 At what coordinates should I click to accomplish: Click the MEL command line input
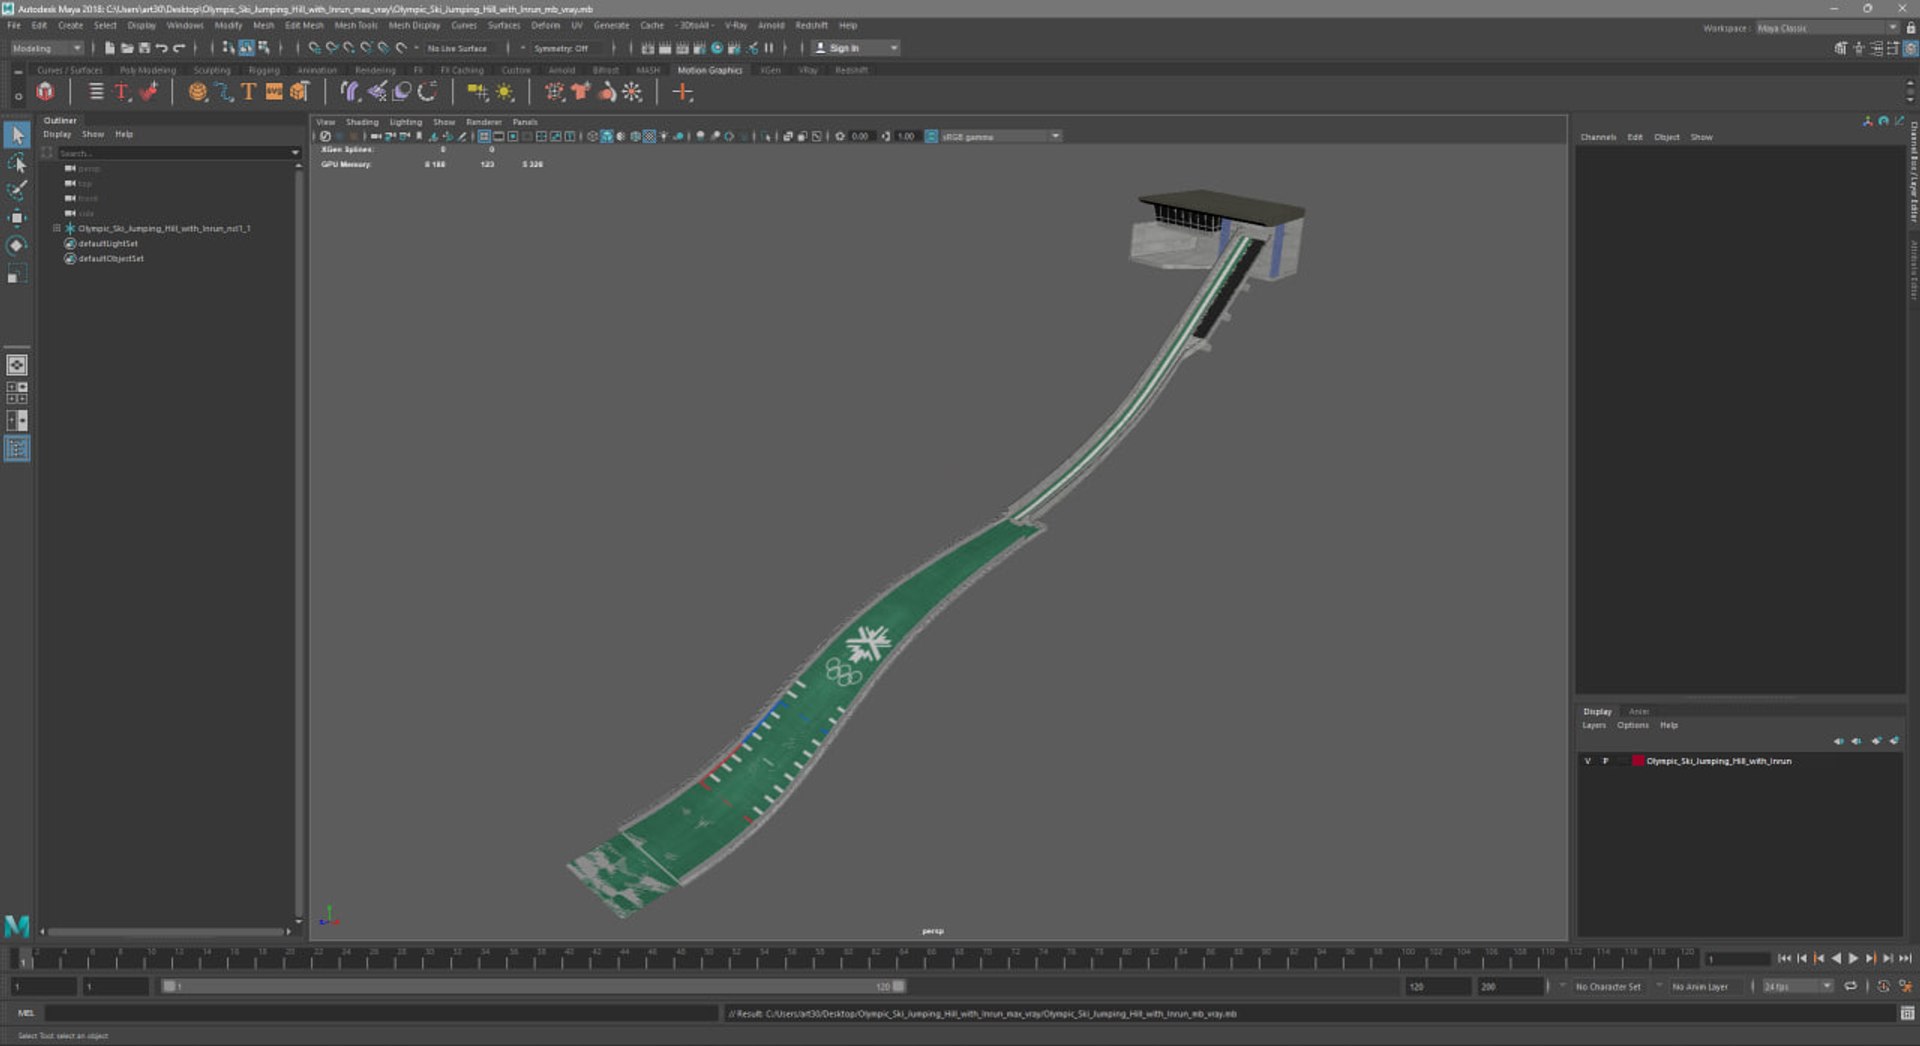point(380,1013)
